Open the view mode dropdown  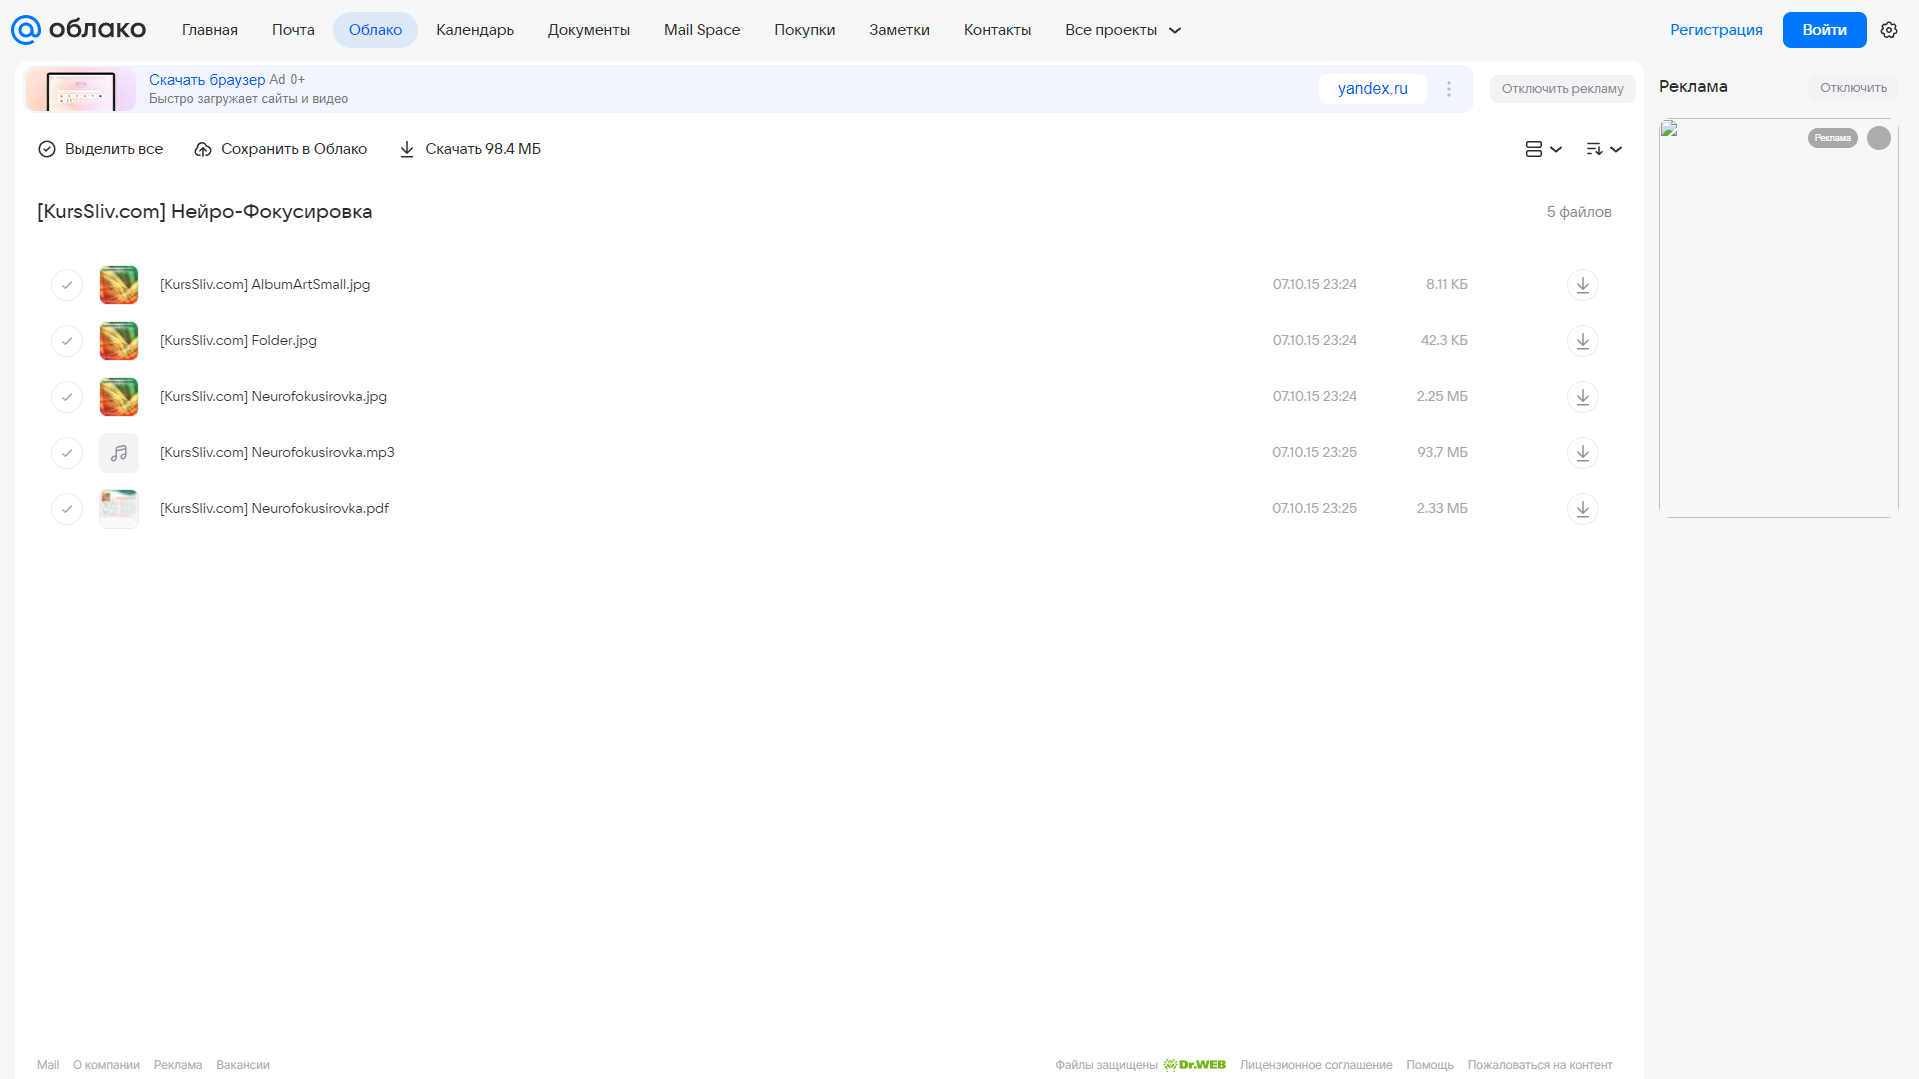point(1543,149)
